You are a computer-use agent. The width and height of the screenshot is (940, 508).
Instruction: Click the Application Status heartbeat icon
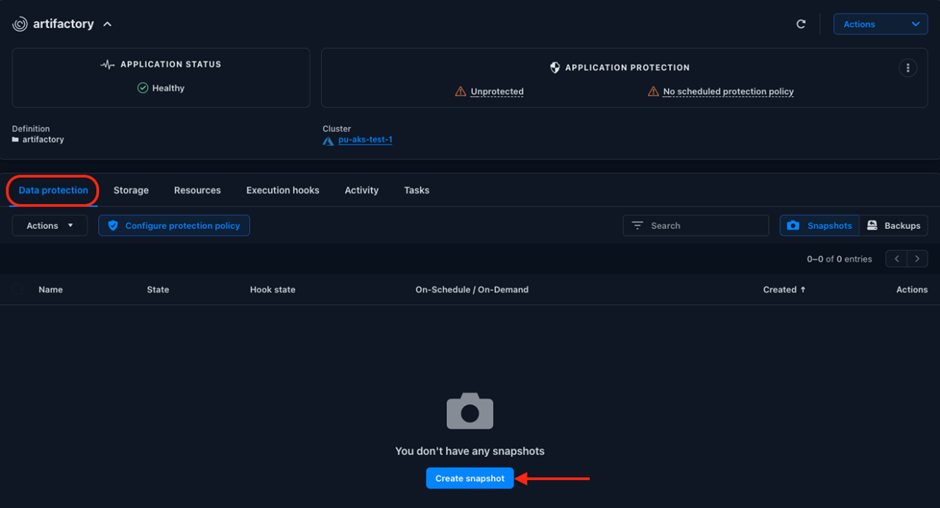tap(107, 64)
